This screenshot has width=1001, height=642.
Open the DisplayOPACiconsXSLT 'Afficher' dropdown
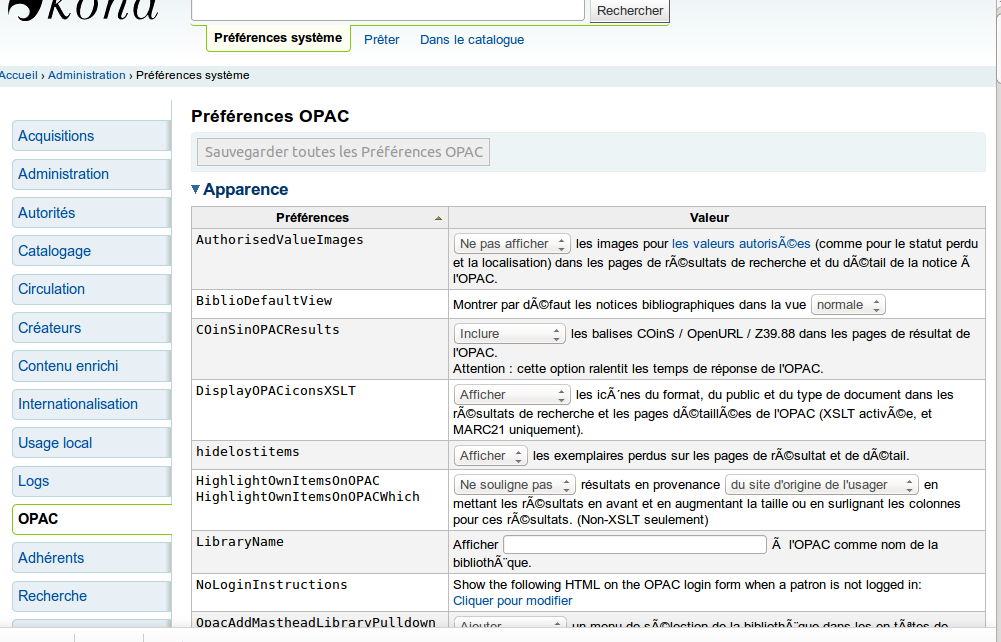click(x=511, y=395)
